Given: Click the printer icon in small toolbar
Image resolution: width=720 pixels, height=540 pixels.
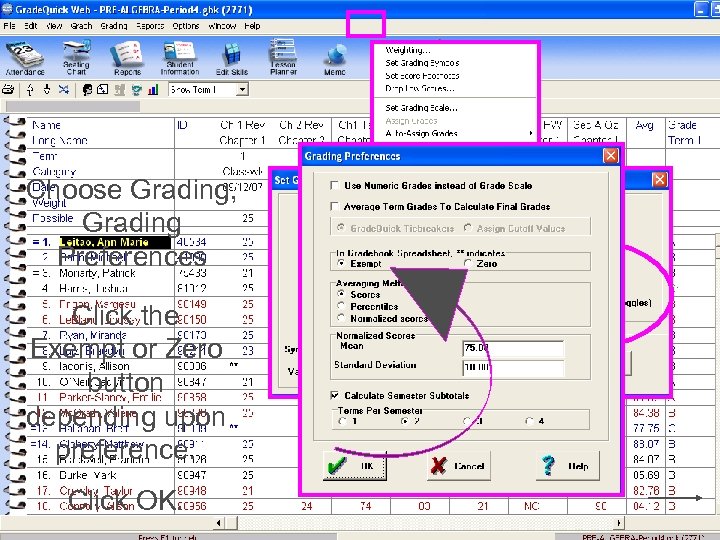Looking at the screenshot, I should pyautogui.click(x=8, y=90).
